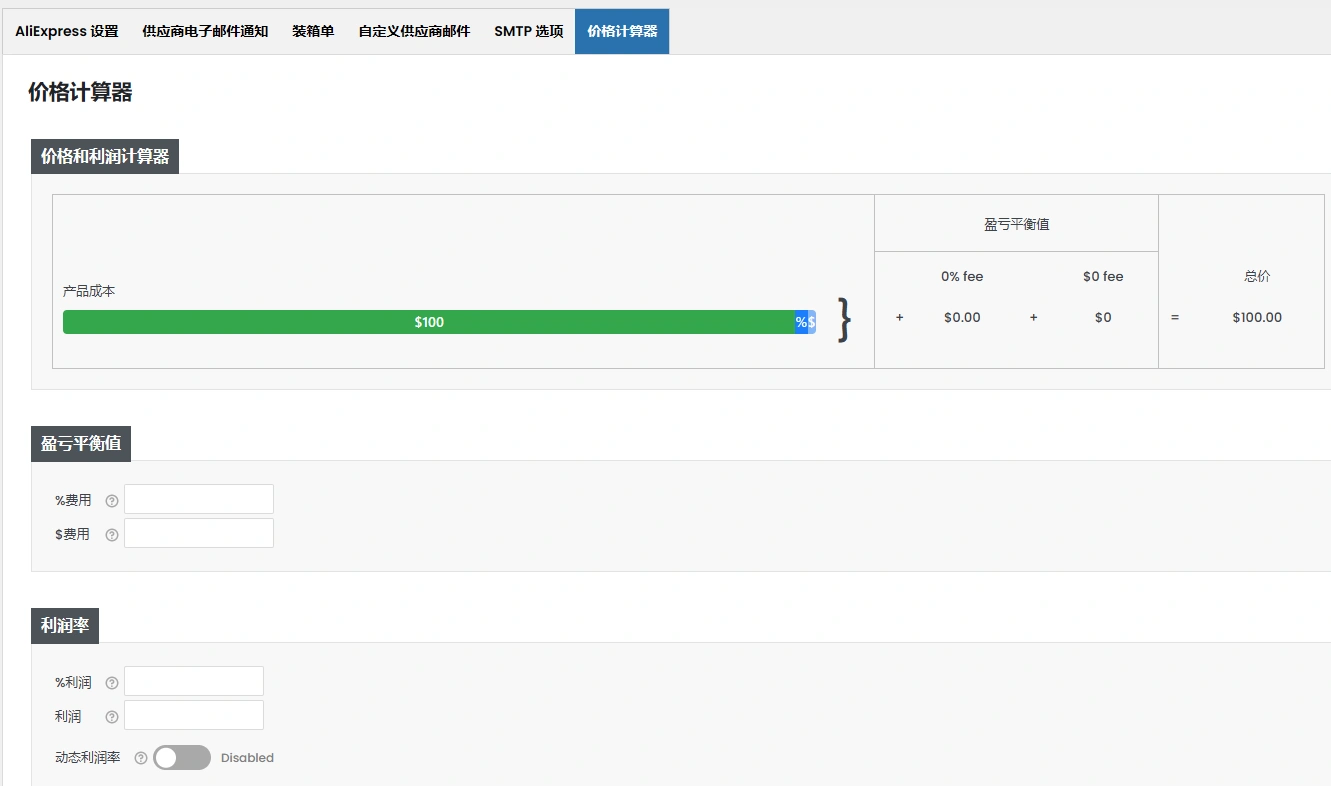This screenshot has height=786, width=1331.
Task: Click the 利润 input field
Action: (x=193, y=714)
